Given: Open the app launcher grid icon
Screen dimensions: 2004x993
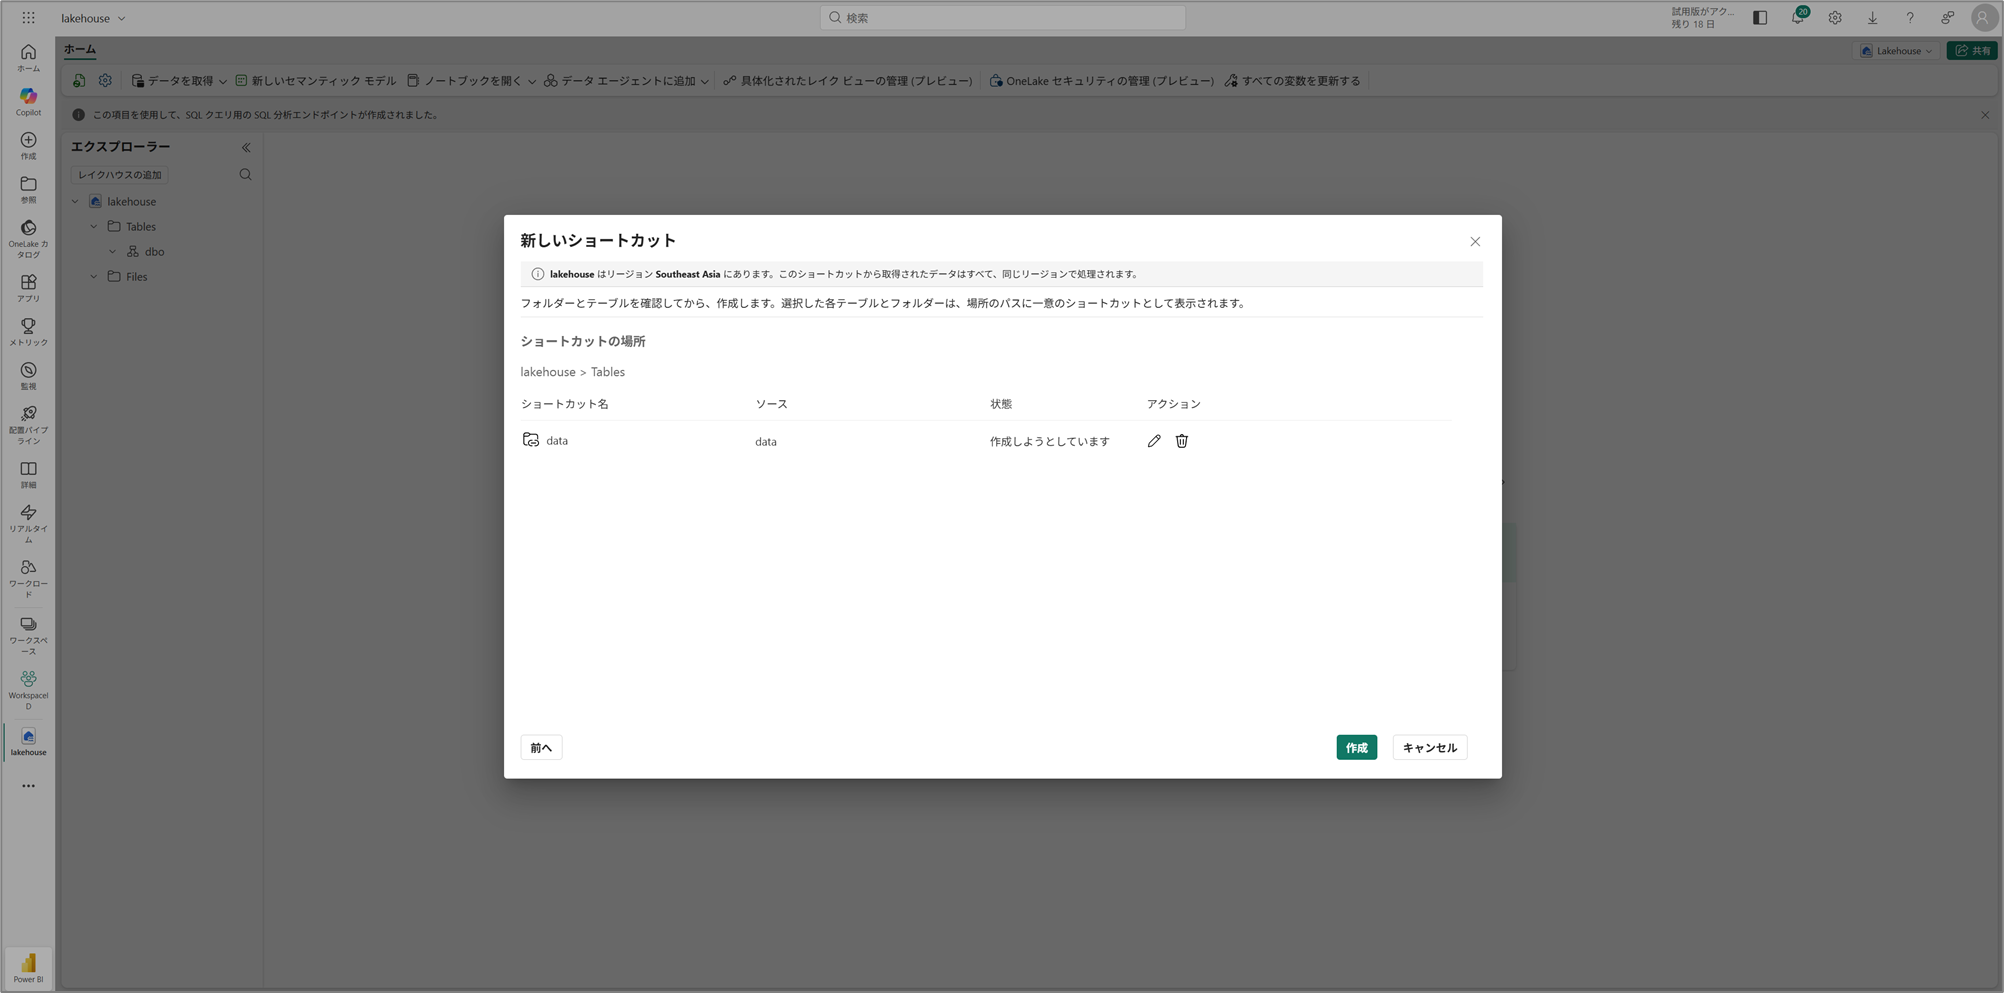Looking at the screenshot, I should point(28,18).
